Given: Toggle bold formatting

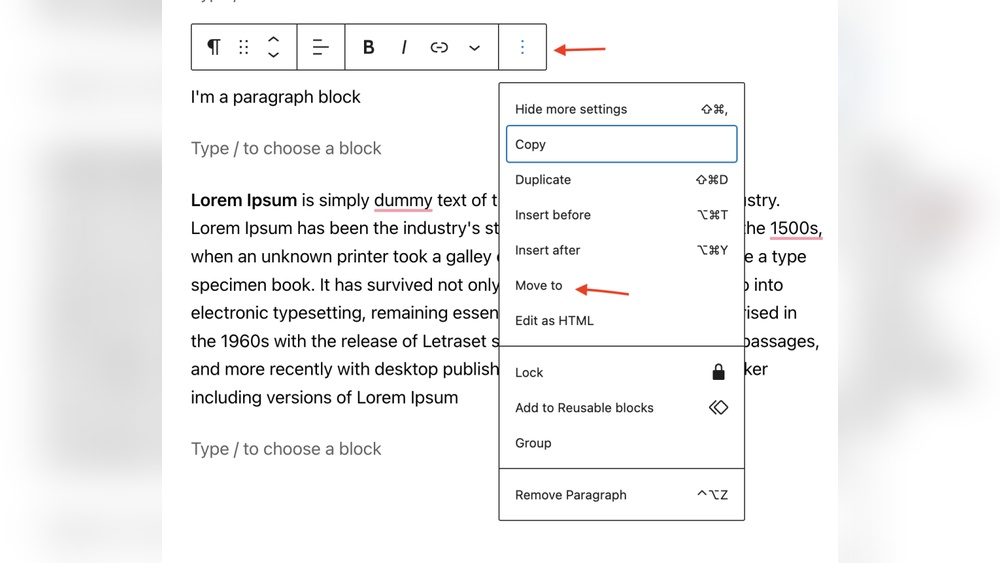Looking at the screenshot, I should coord(369,47).
